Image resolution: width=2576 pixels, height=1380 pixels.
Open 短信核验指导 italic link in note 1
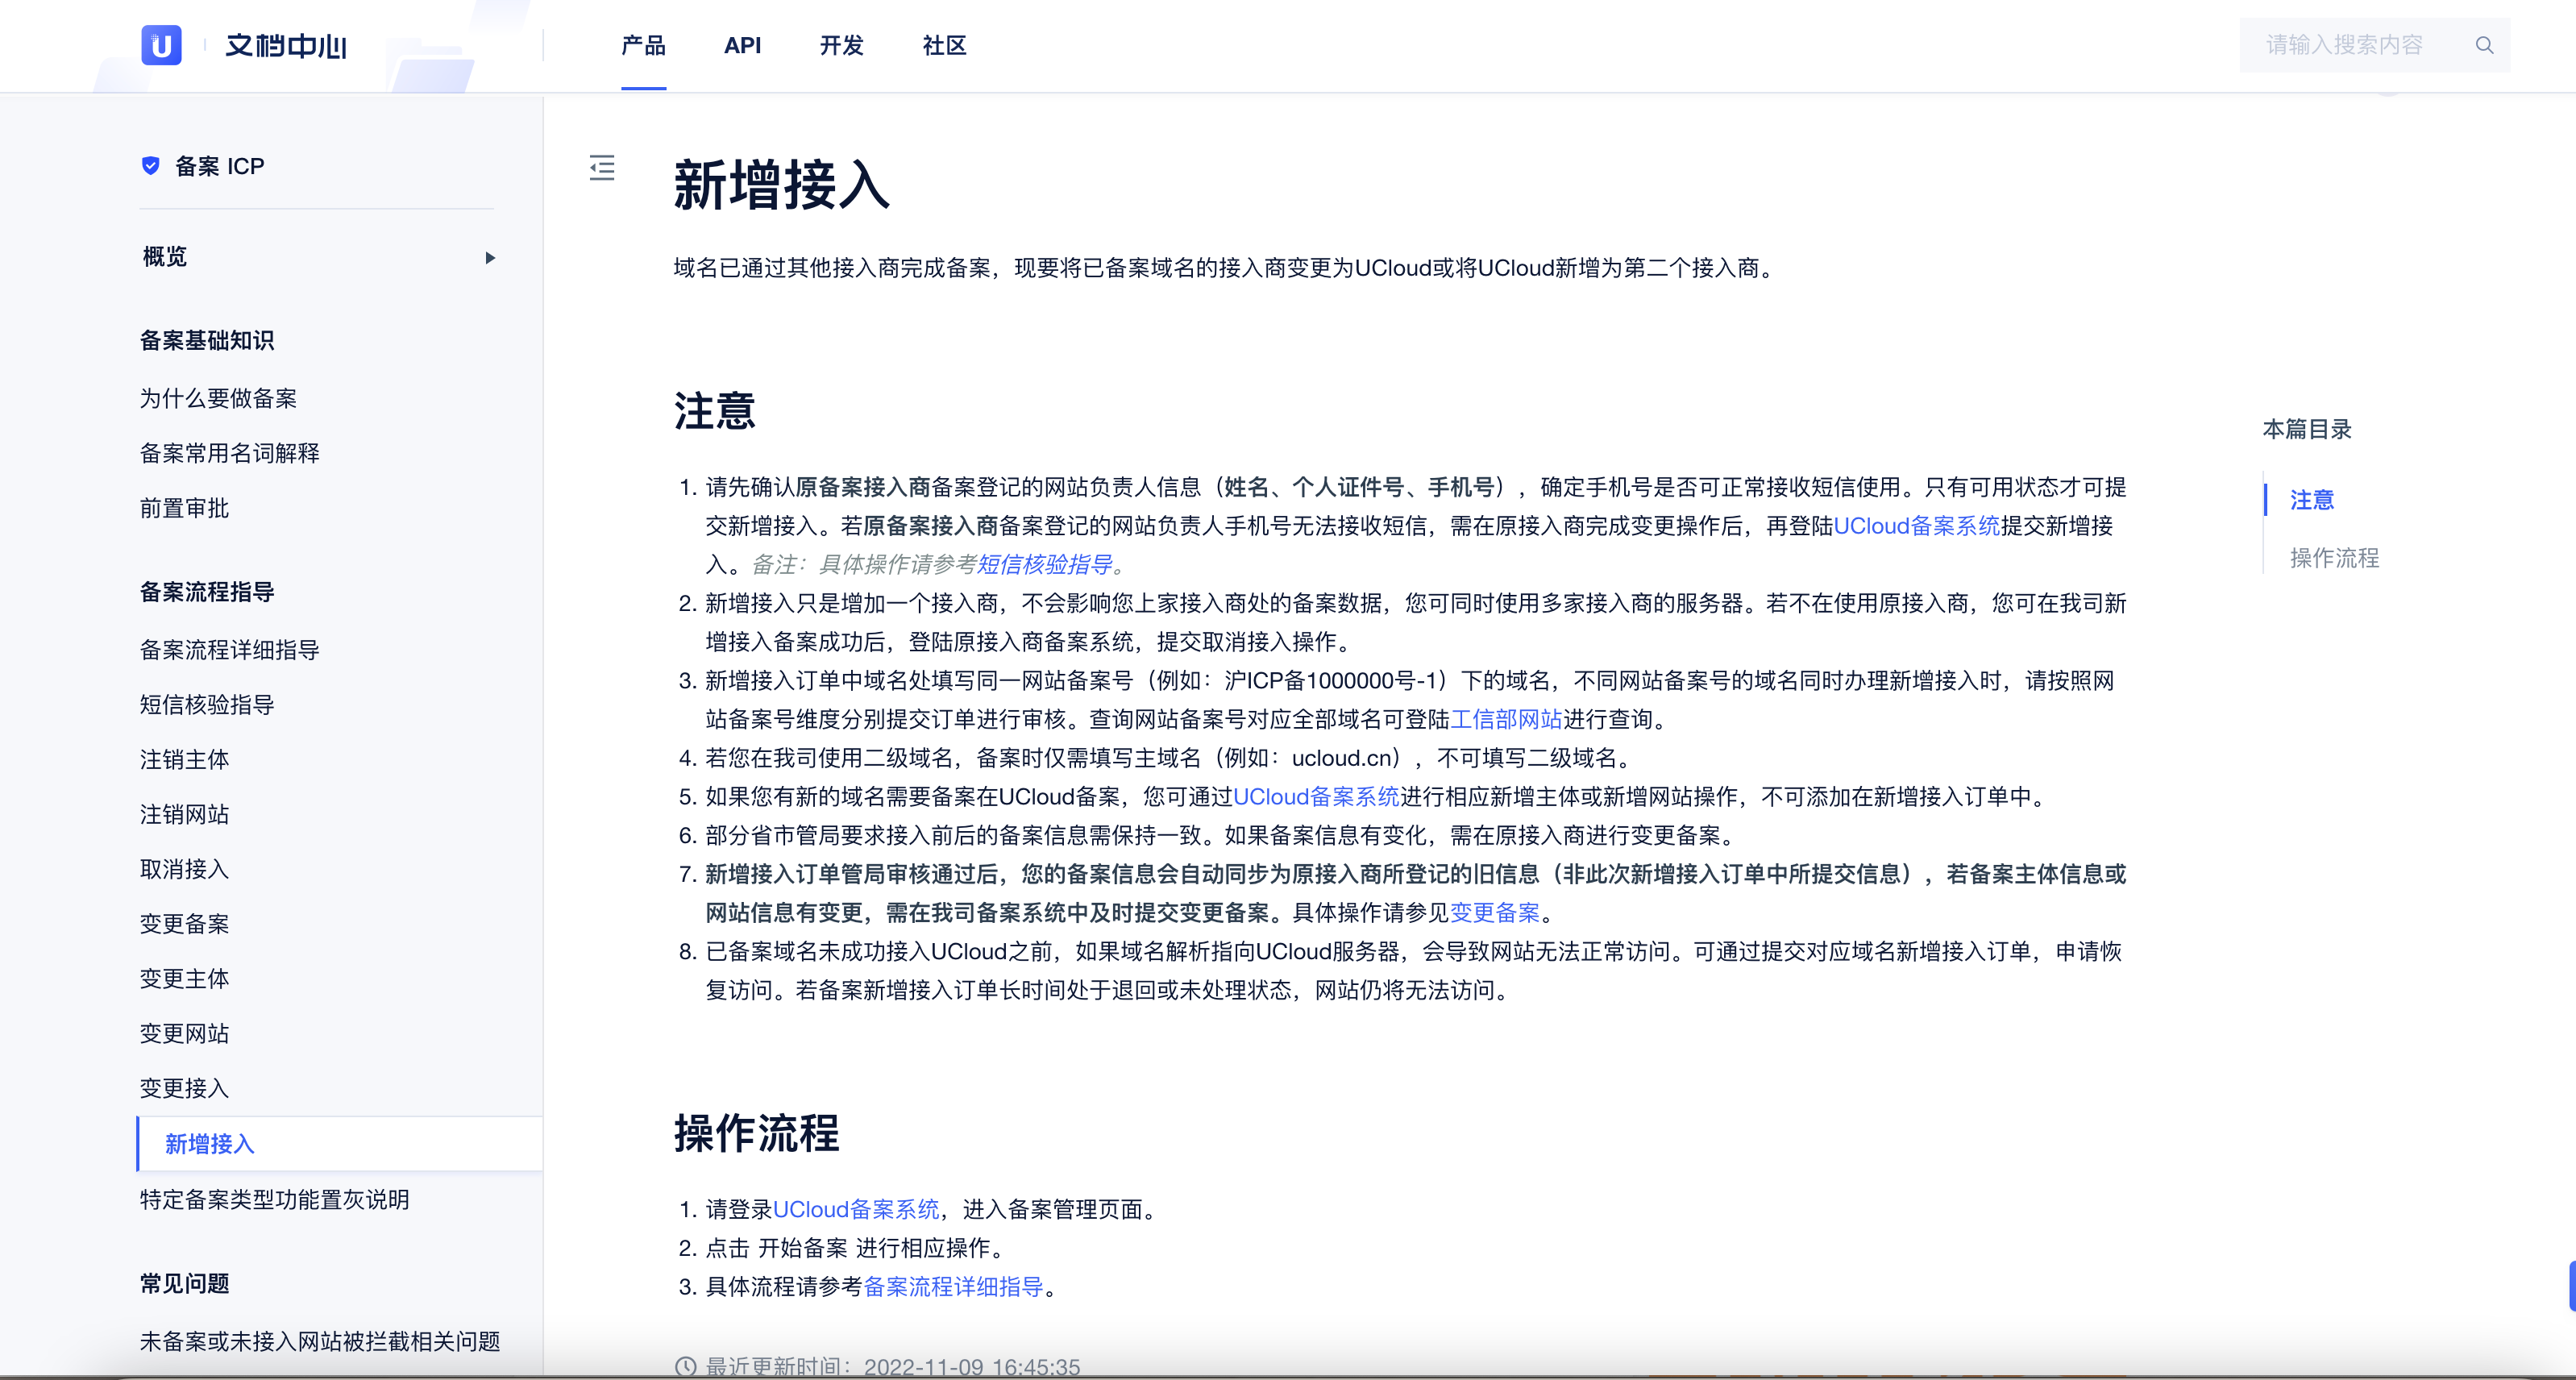1044,564
